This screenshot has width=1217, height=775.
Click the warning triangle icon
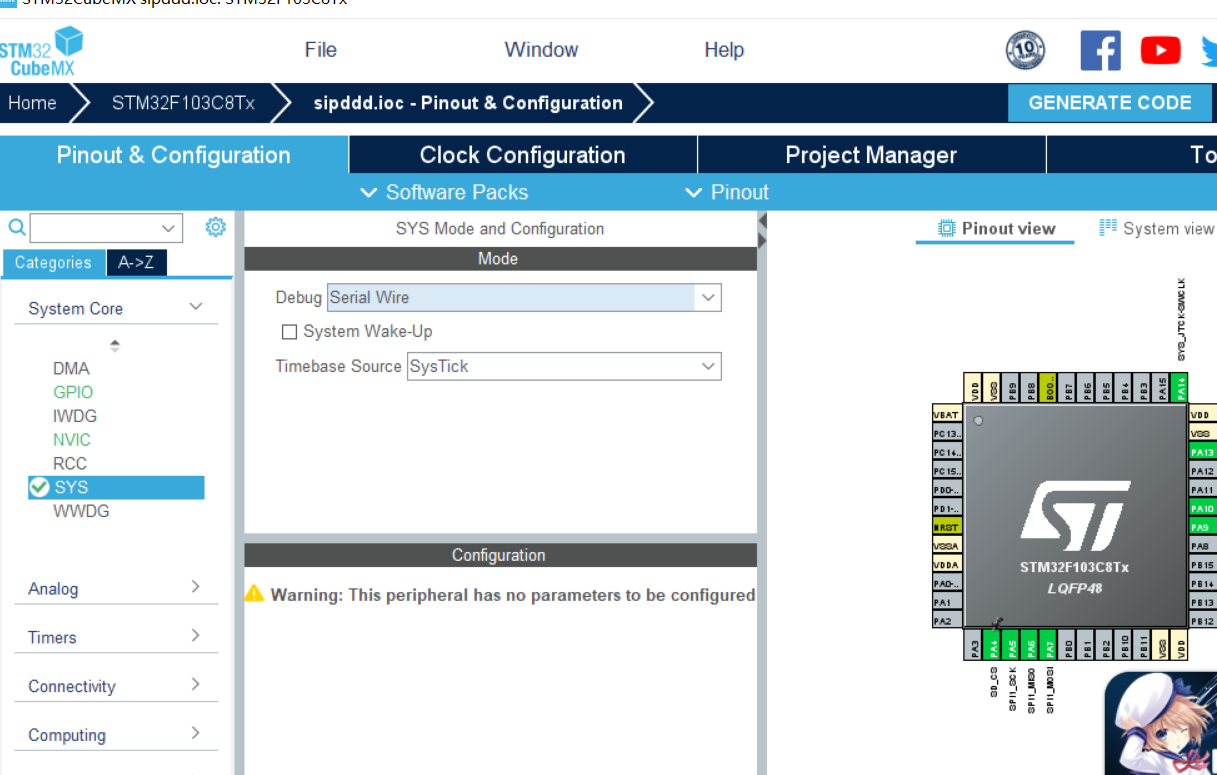(x=255, y=593)
